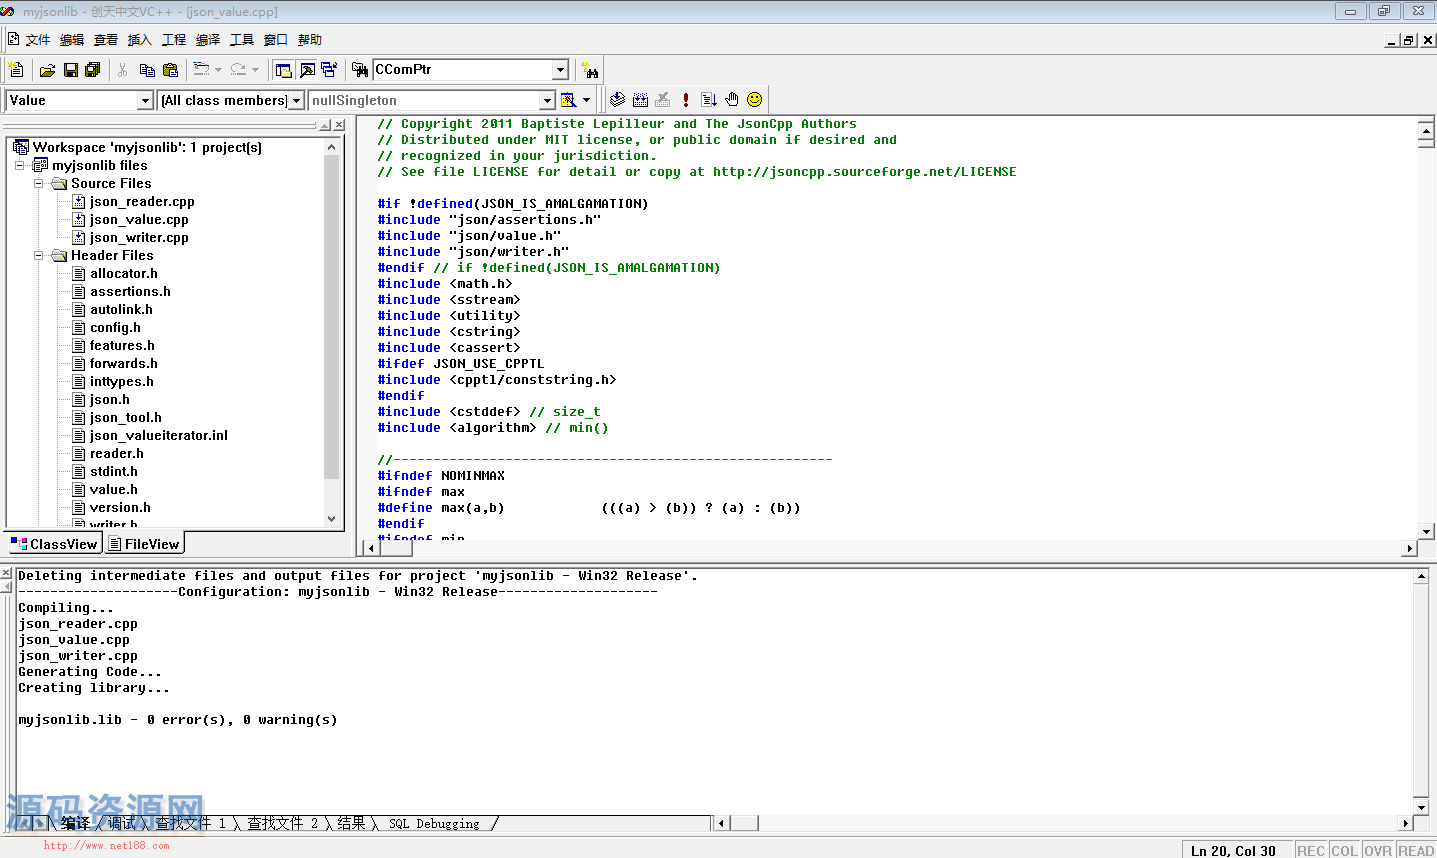Image resolution: width=1437 pixels, height=858 pixels.
Task: Click the Find in Files binoculars icon
Action: (x=360, y=70)
